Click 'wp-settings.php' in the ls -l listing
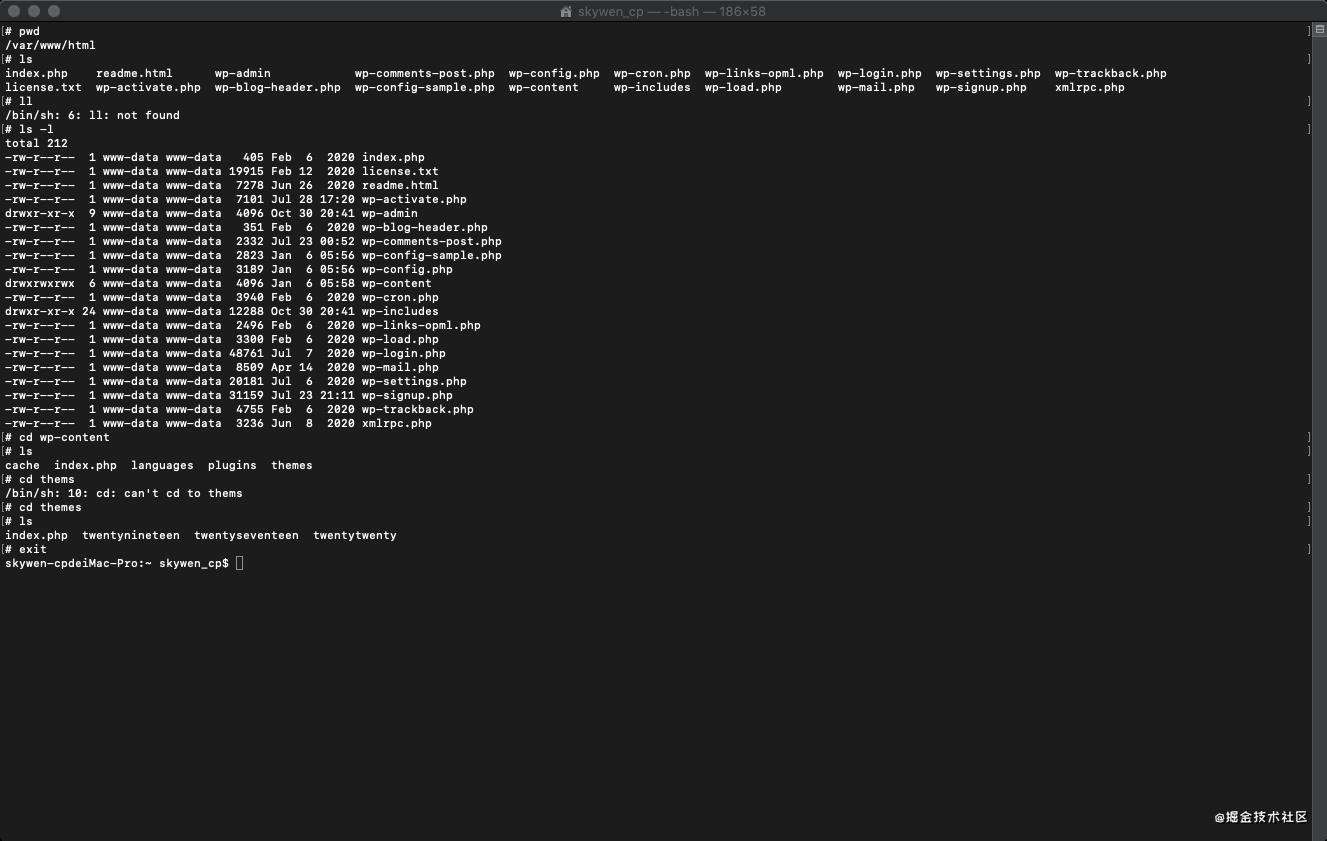Image resolution: width=1327 pixels, height=841 pixels. click(414, 381)
